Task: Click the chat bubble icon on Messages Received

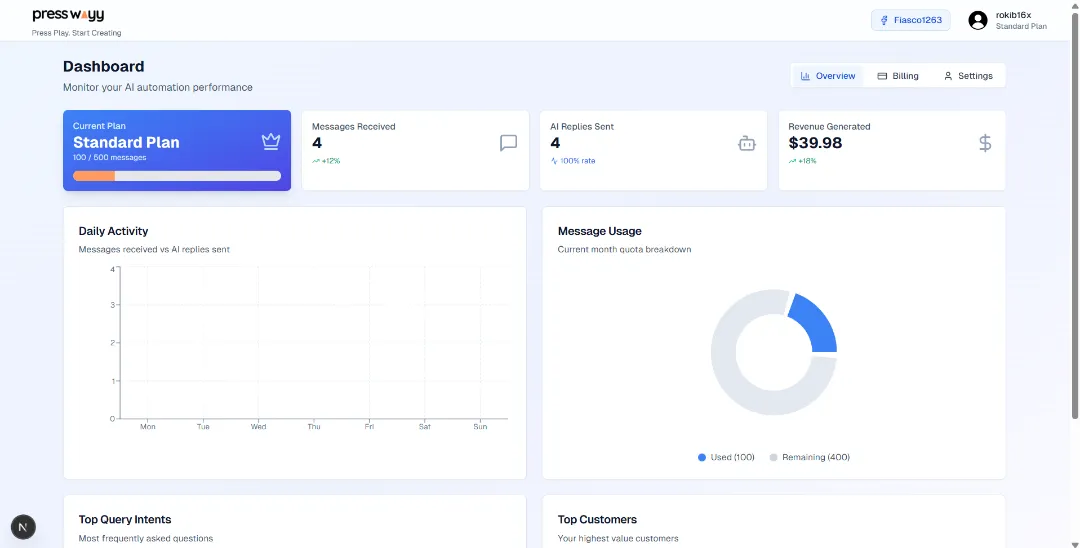Action: (x=508, y=143)
